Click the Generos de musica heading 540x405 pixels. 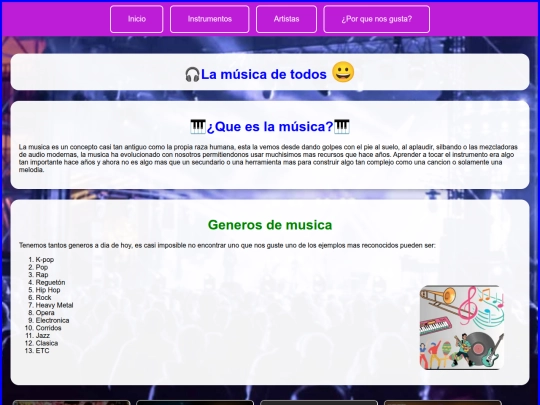pos(270,225)
